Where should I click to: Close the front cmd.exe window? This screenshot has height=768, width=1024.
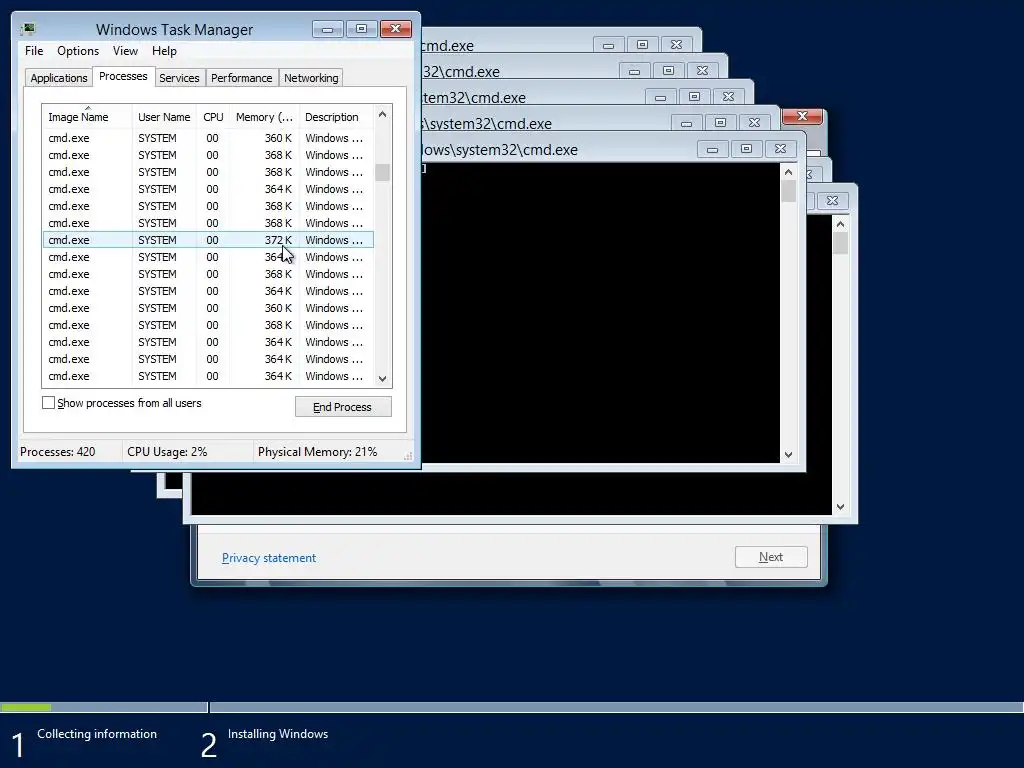pos(780,150)
